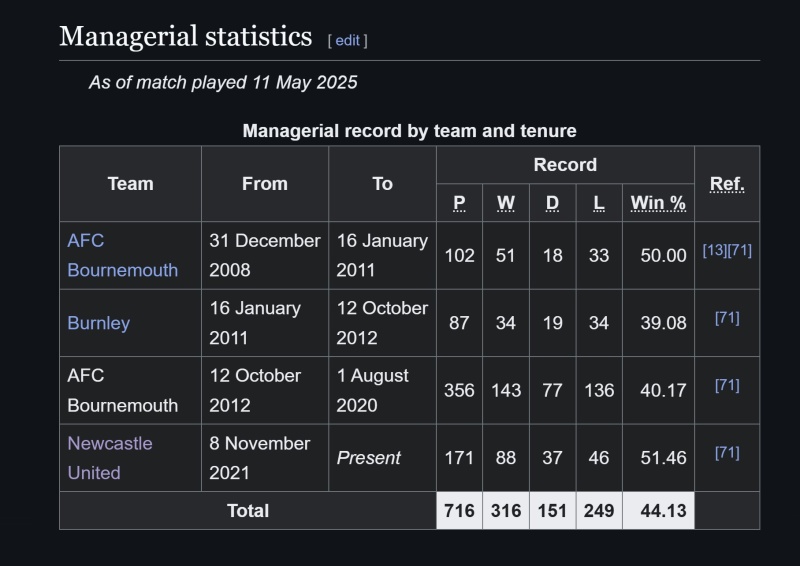The image size is (800, 566).
Task: Click the 'D' column header abbreviation
Action: pos(553,203)
